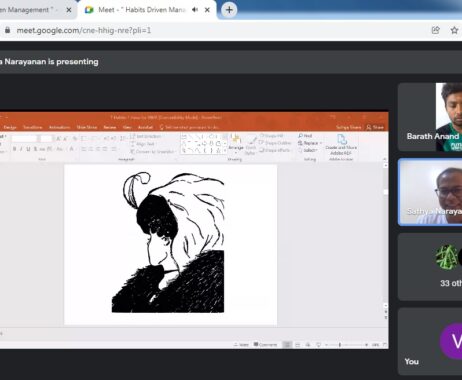Switch to Reading view icon
This screenshot has height=380, width=462.
(x=308, y=345)
